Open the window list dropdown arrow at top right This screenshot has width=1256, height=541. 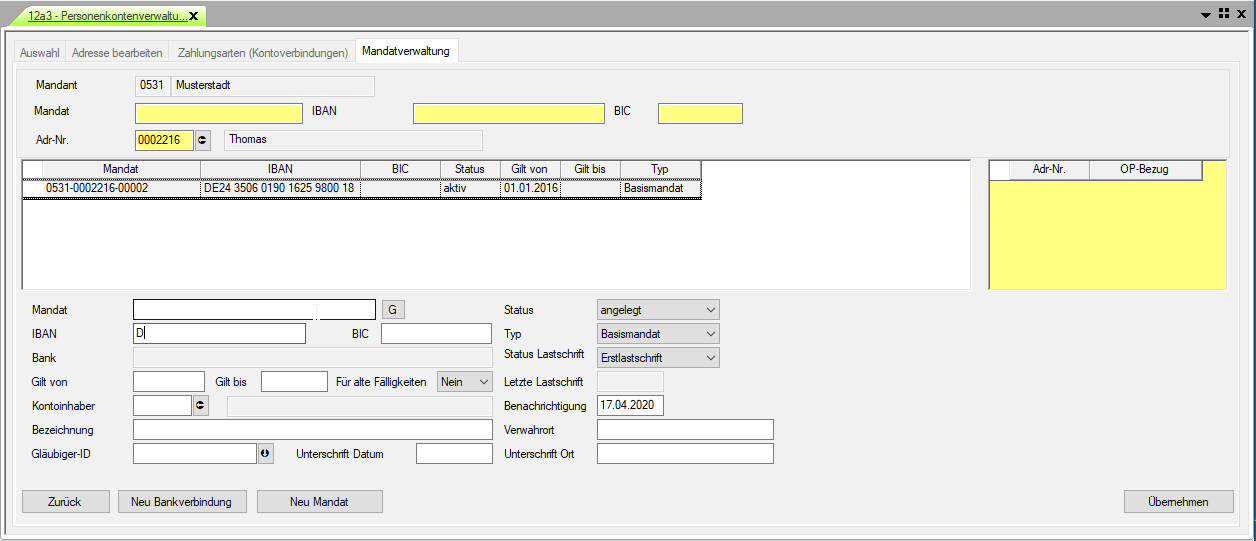click(1207, 14)
